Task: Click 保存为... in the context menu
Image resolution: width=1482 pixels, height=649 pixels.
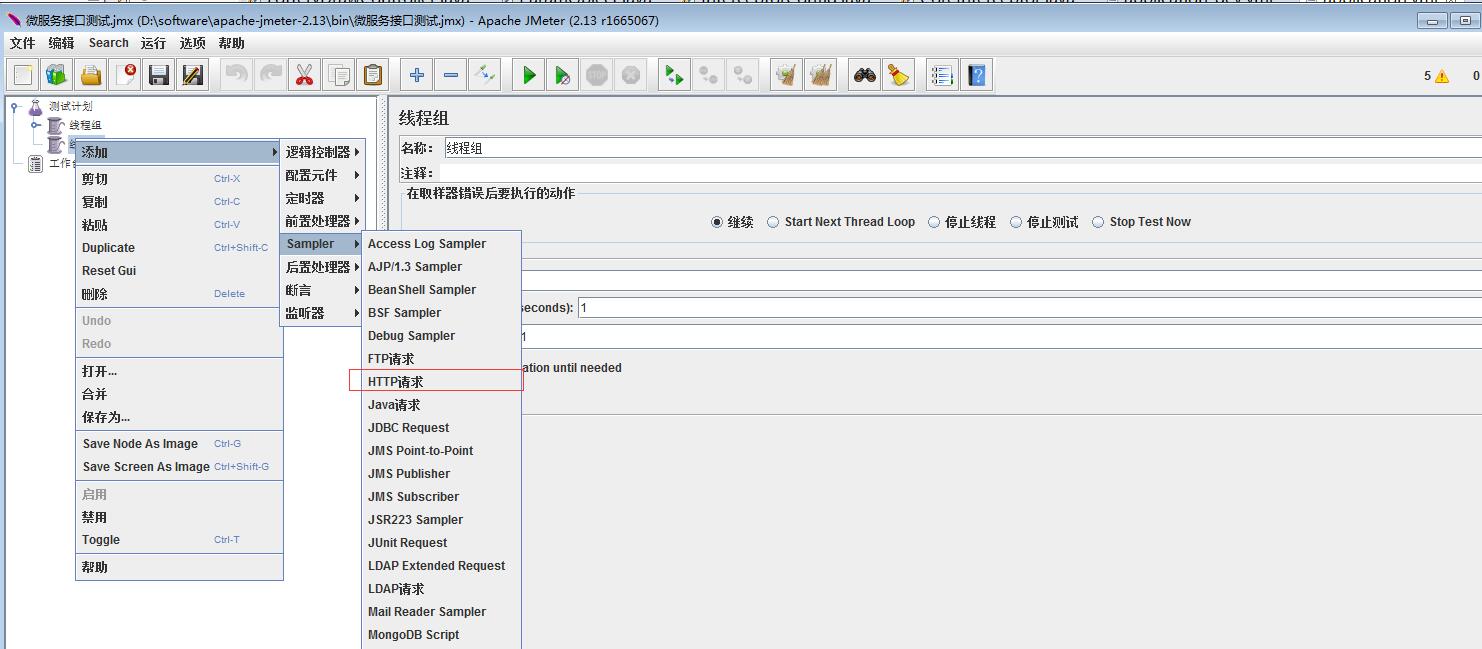Action: [179, 417]
